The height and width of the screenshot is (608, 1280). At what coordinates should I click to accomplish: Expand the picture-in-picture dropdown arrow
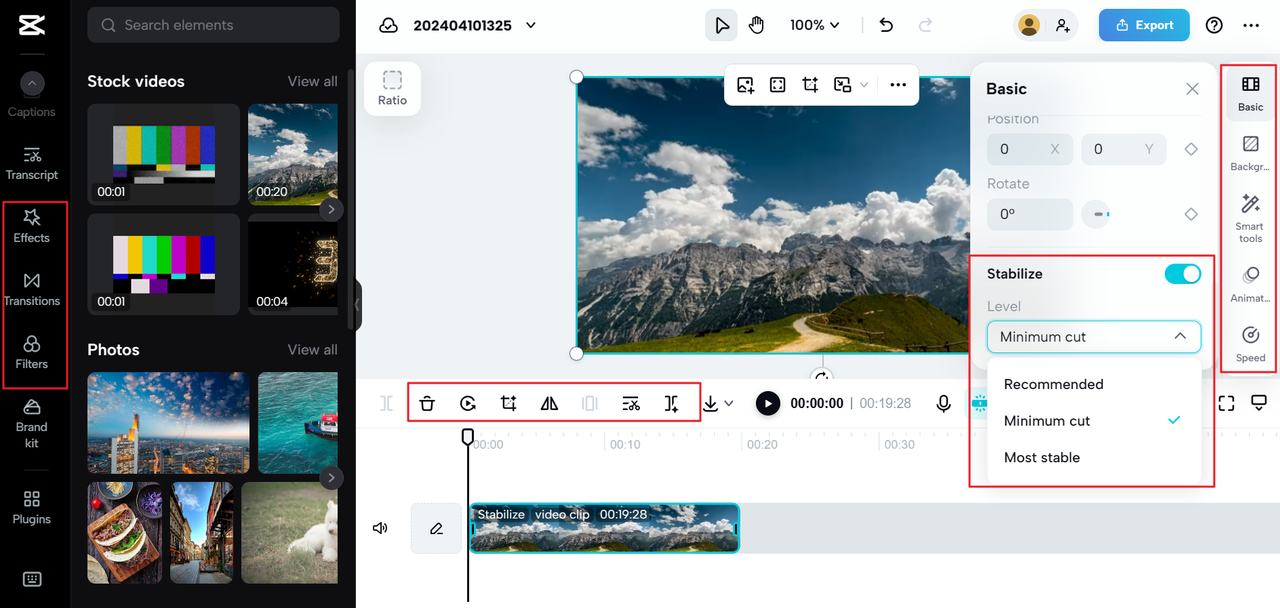pyautogui.click(x=864, y=85)
